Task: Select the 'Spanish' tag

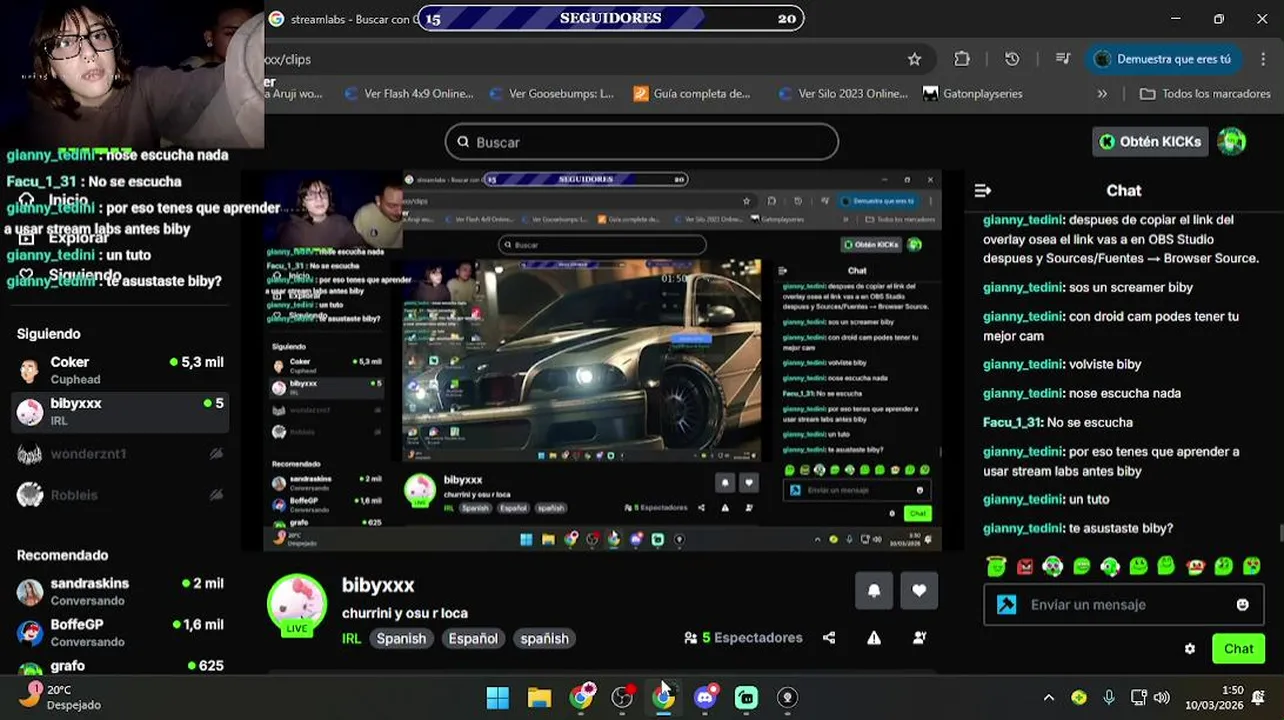Action: point(401,638)
